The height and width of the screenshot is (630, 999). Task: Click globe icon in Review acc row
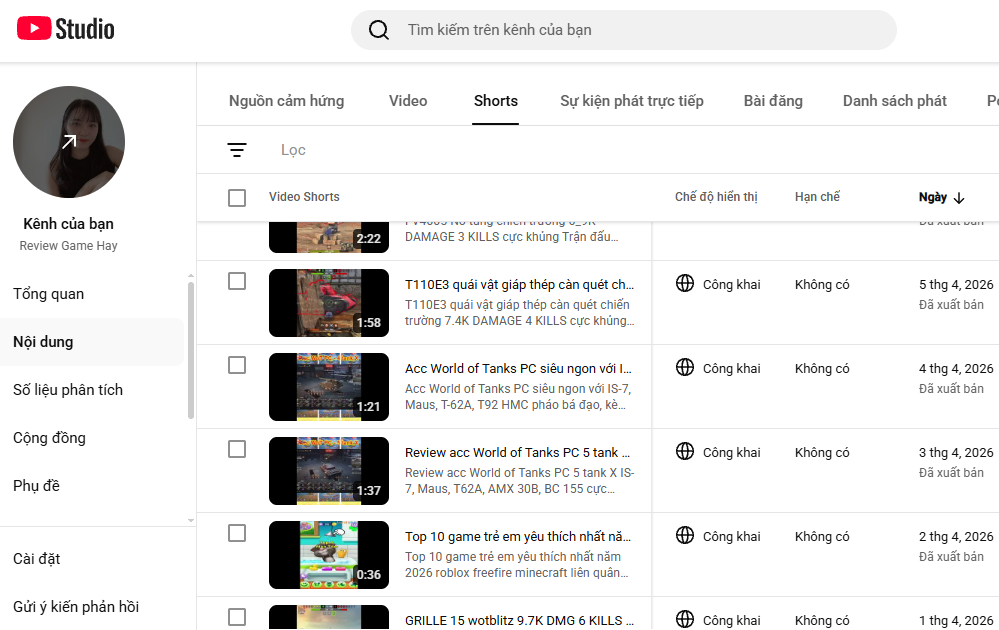tap(685, 451)
